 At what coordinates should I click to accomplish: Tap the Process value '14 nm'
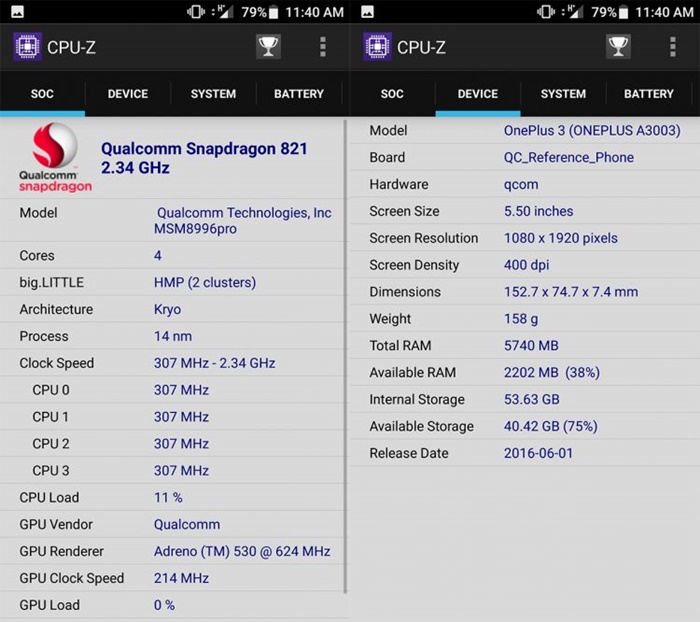[173, 336]
